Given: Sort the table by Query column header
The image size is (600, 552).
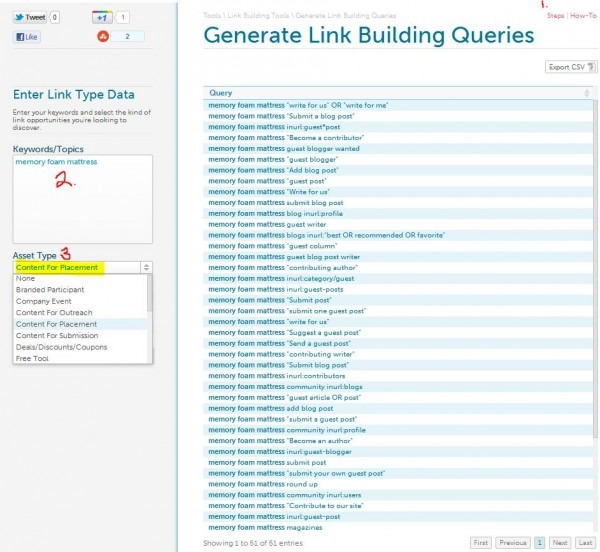Looking at the screenshot, I should pyautogui.click(x=221, y=92).
